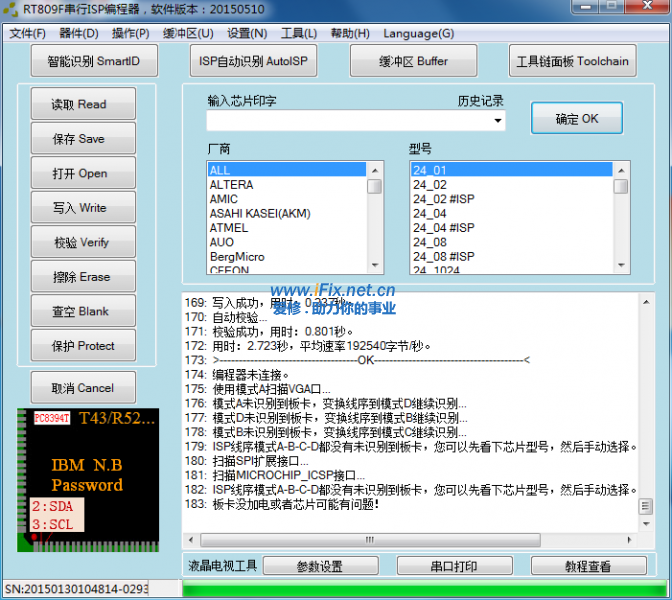
Task: Confirm with the 确定 OK button
Action: (577, 118)
